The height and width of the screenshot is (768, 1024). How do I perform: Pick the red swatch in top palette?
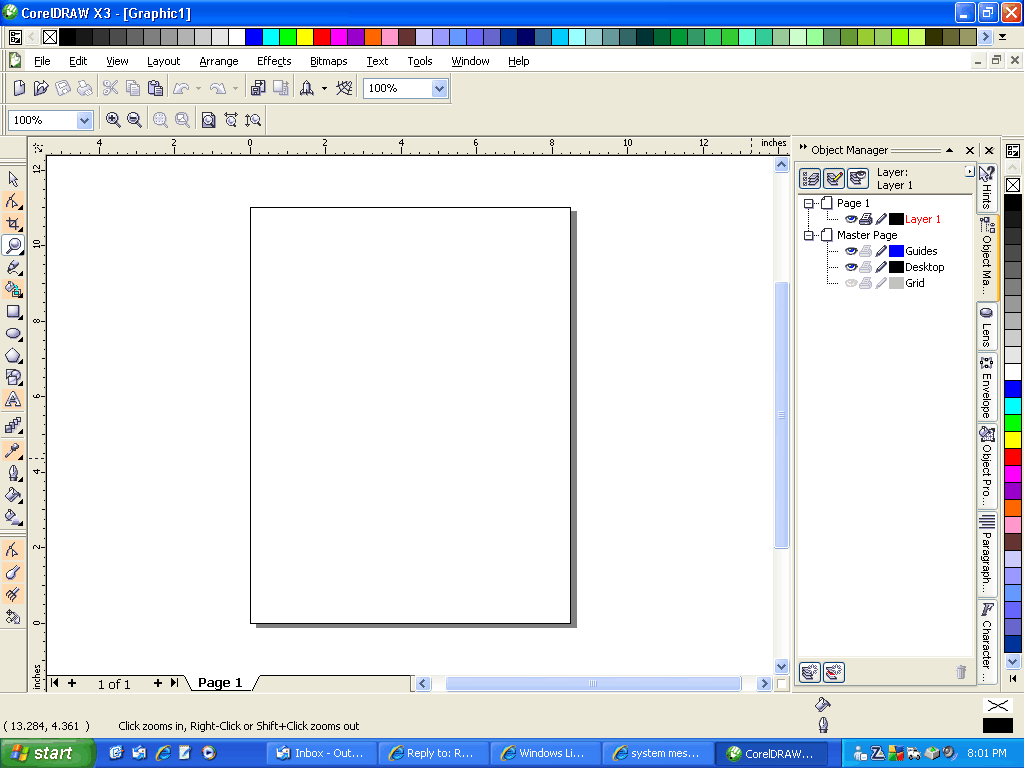(321, 37)
